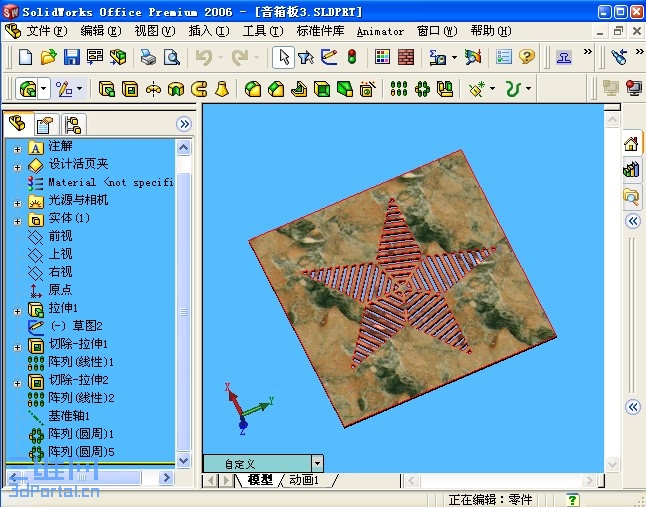This screenshot has width=646, height=507.
Task: Save the part with the floppy icon
Action: (x=72, y=57)
